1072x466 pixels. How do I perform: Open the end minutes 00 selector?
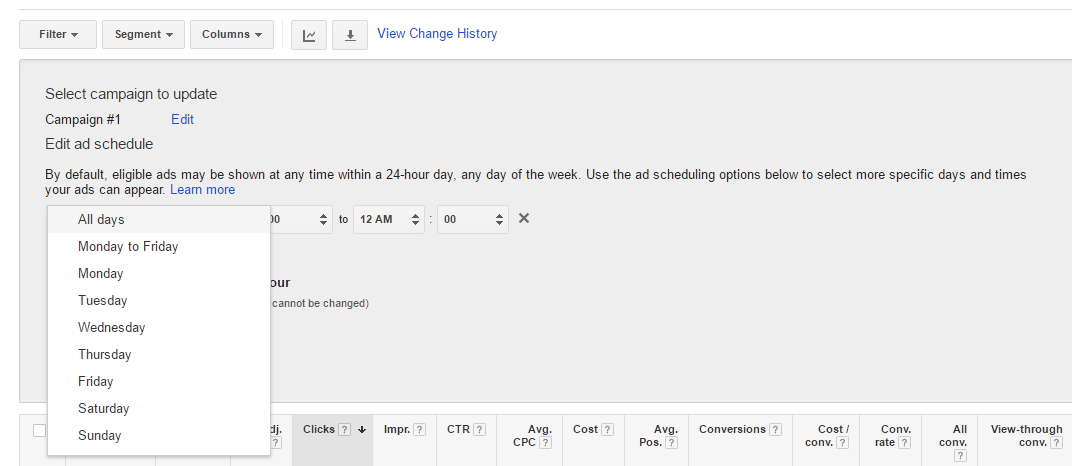click(x=472, y=219)
